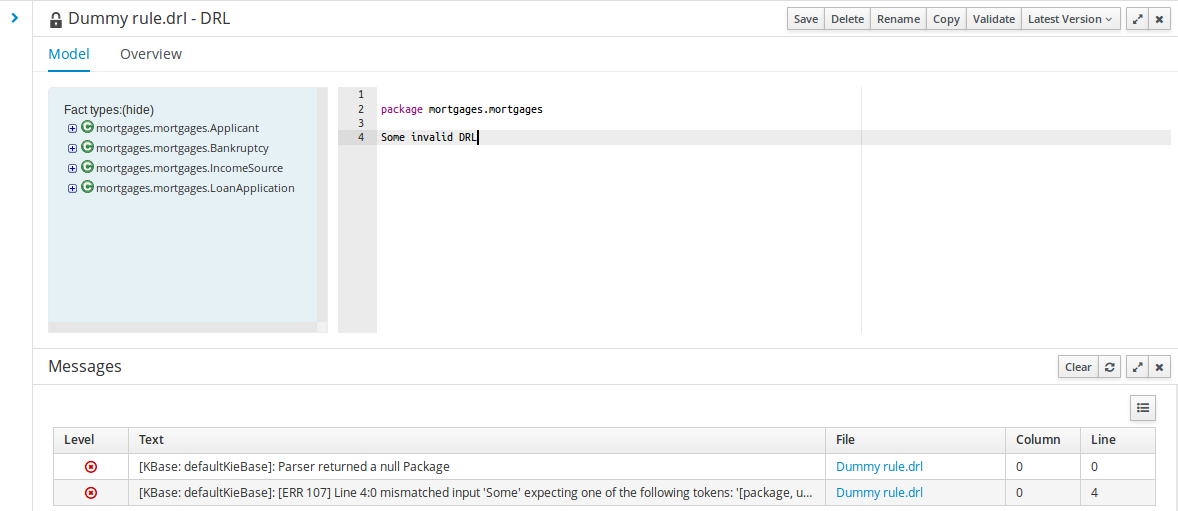The width and height of the screenshot is (1178, 511).
Task: Open the Latest Version dropdown
Action: (1071, 19)
